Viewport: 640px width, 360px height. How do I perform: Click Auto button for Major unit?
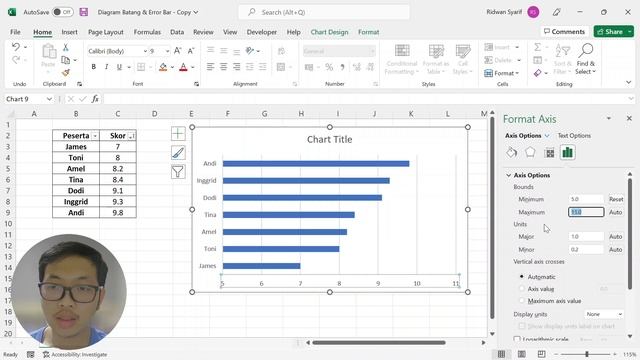click(x=616, y=236)
